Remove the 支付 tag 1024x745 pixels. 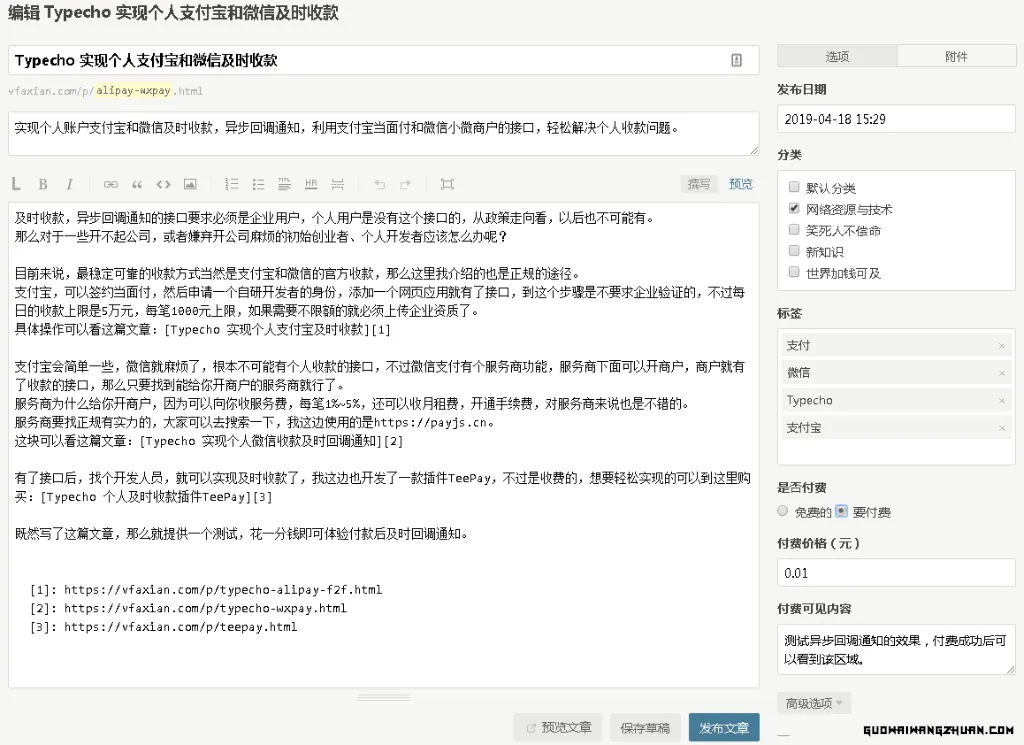[1002, 346]
